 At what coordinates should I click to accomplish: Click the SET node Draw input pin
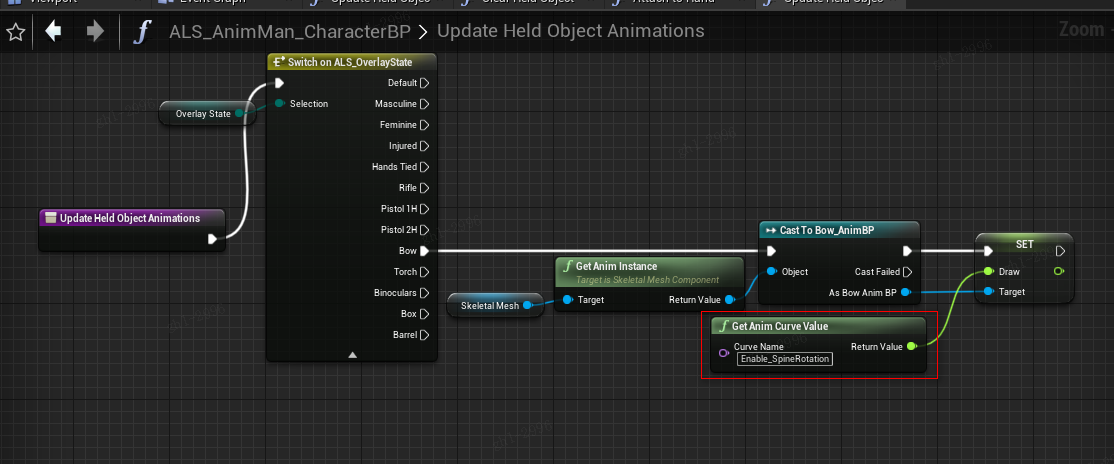pyautogui.click(x=989, y=272)
